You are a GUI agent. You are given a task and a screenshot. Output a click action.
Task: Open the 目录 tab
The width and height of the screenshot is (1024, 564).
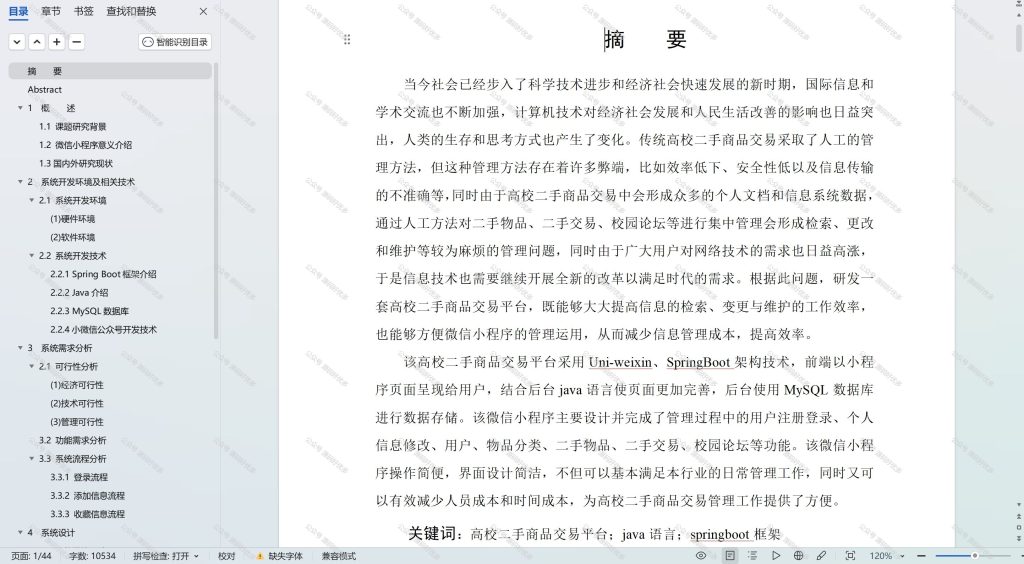[x=18, y=11]
